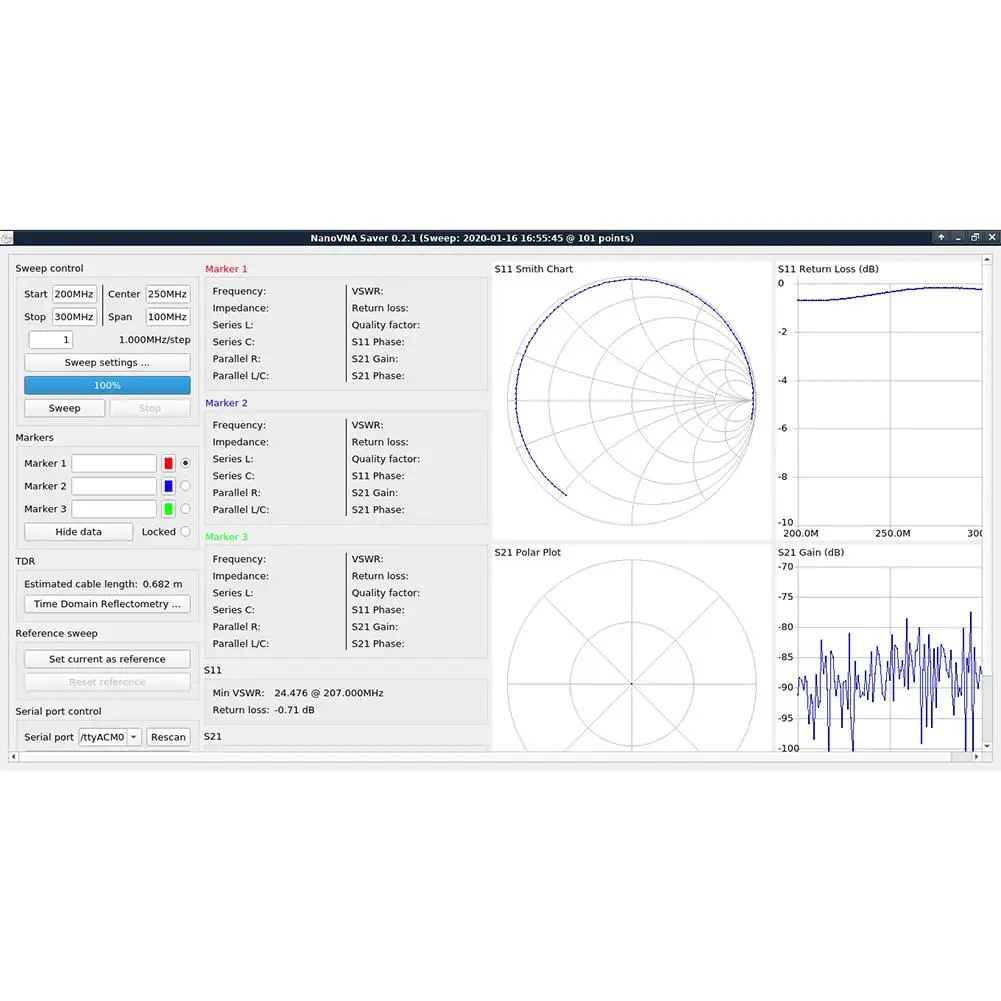Restore the NanoVNA Saver window size
The width and height of the screenshot is (1001, 1001).
click(975, 237)
